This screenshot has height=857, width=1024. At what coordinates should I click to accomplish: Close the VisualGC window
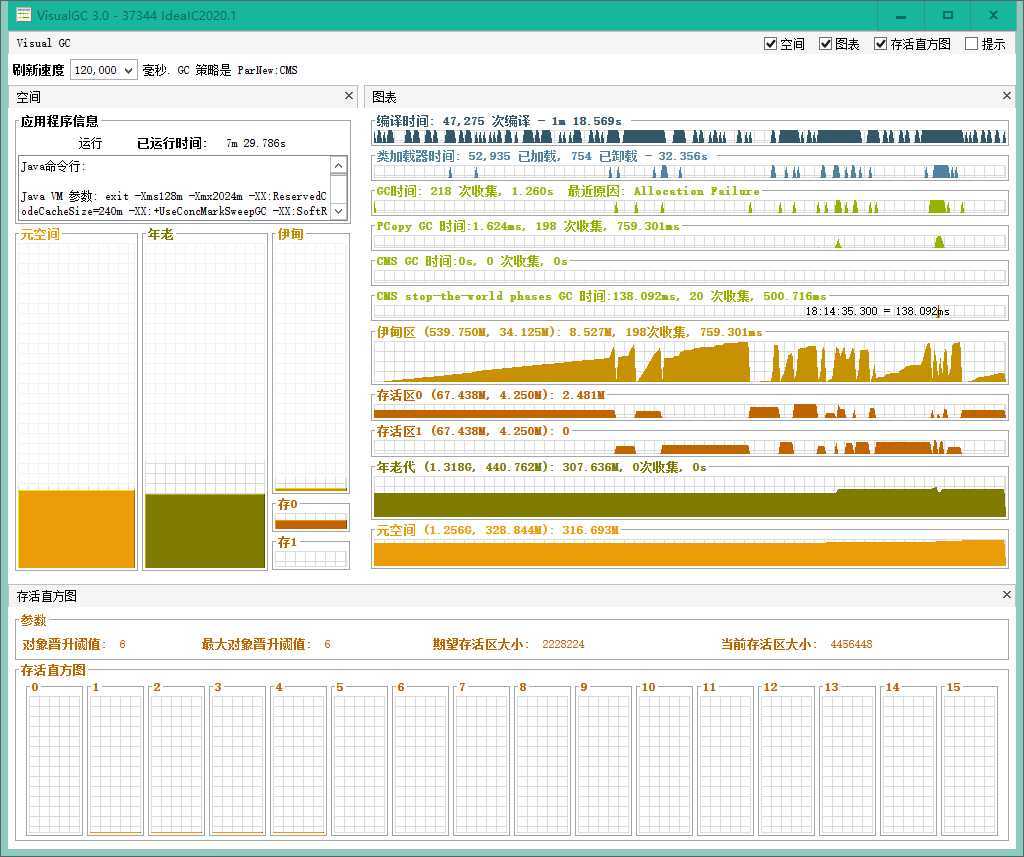click(993, 15)
